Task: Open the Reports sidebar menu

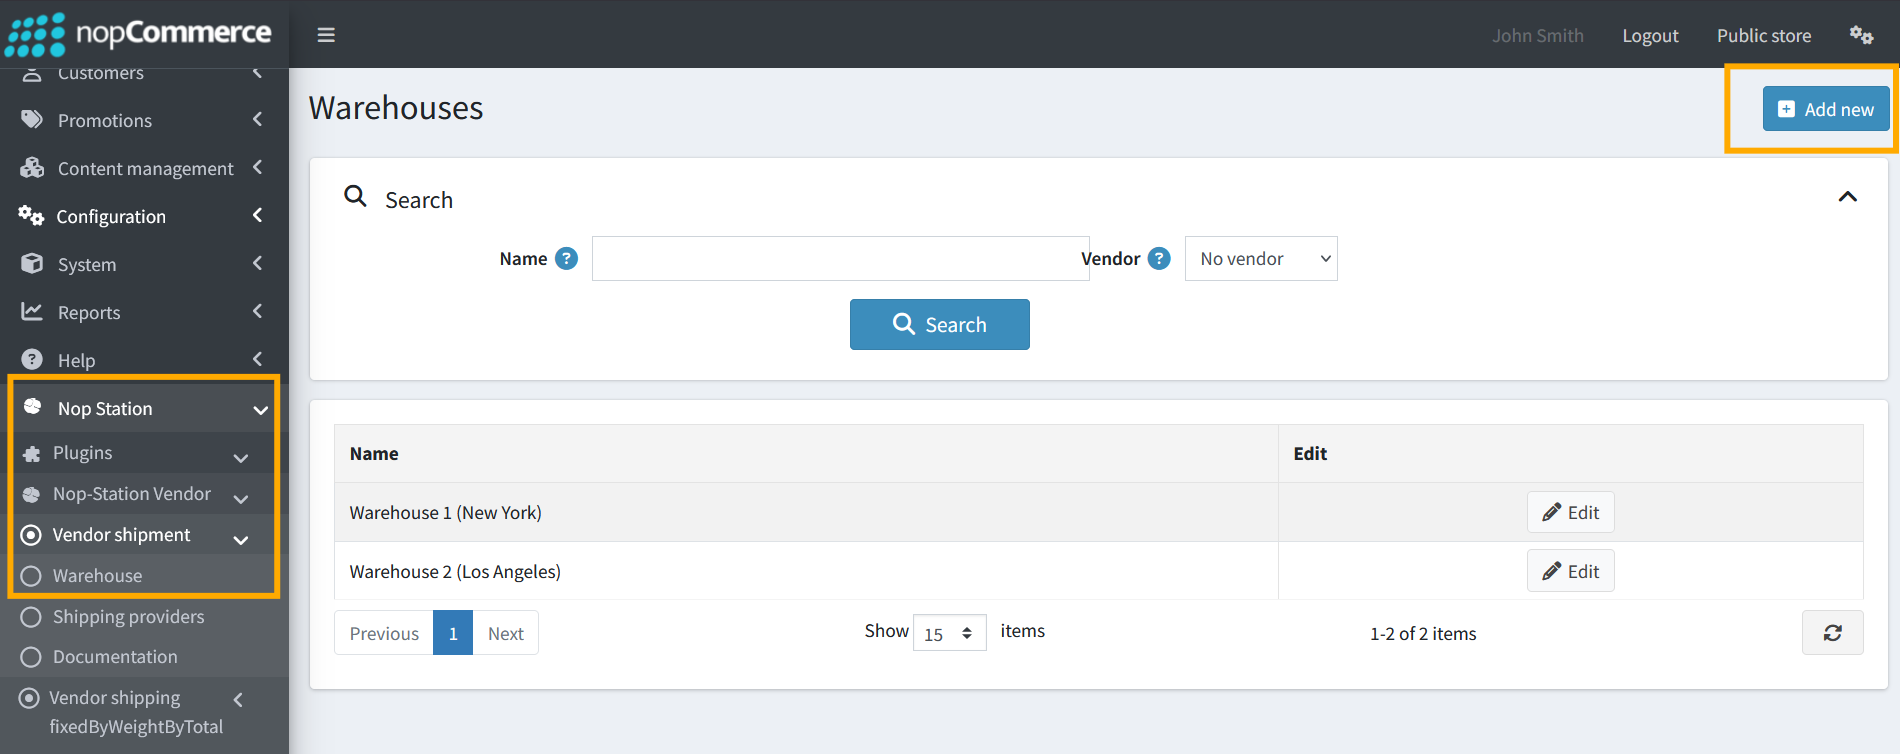Action: tap(144, 312)
